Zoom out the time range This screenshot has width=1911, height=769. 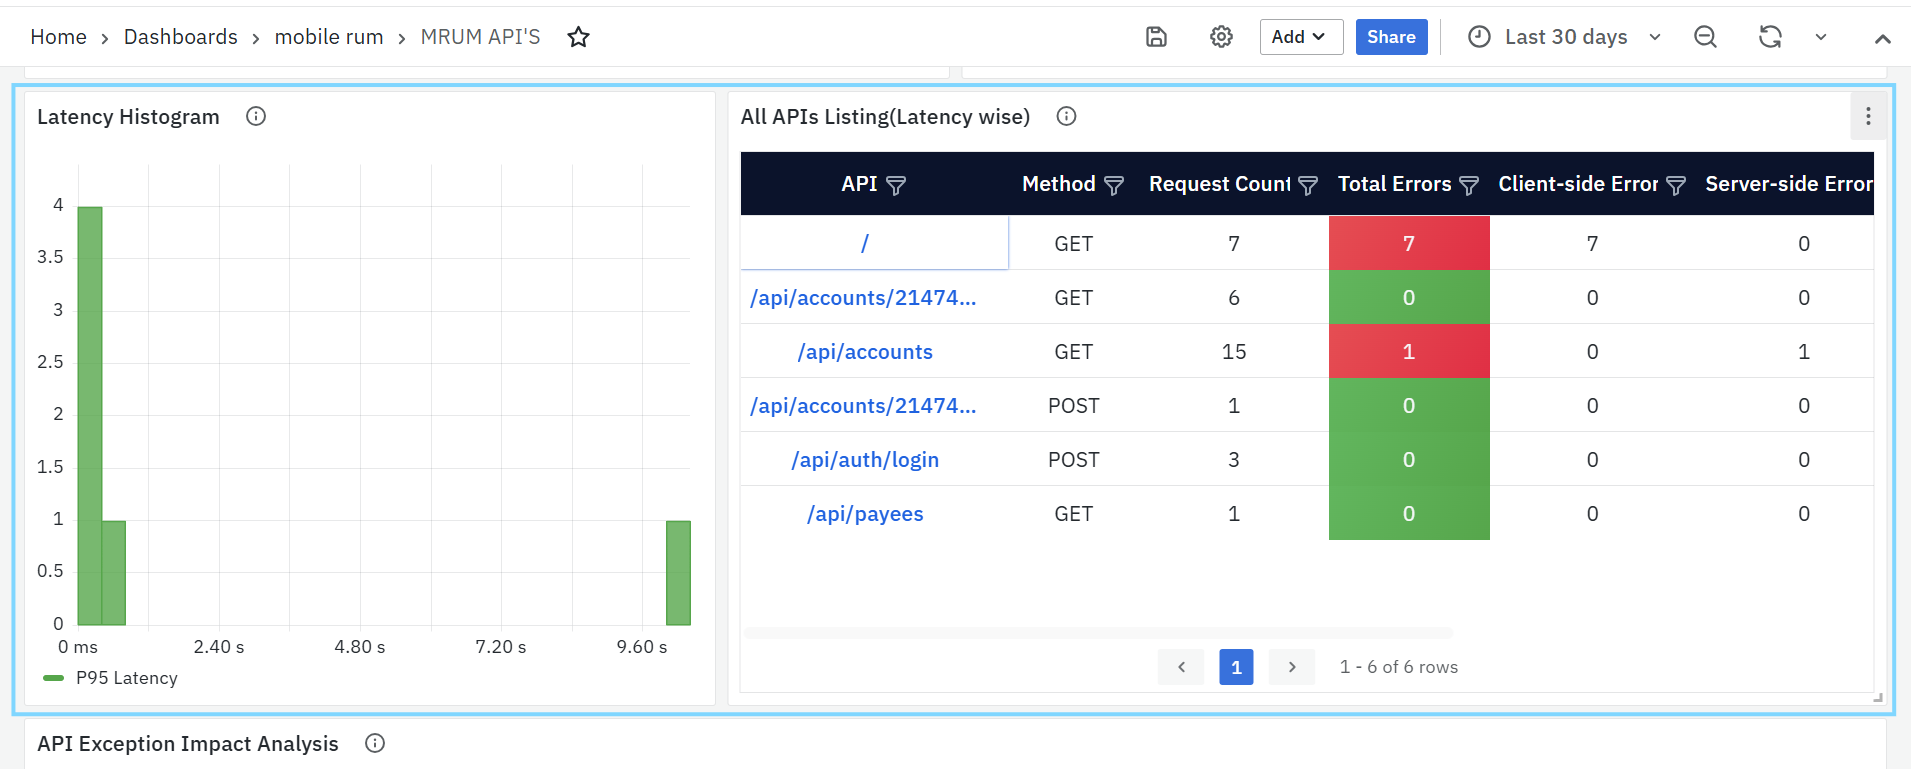[x=1705, y=37]
